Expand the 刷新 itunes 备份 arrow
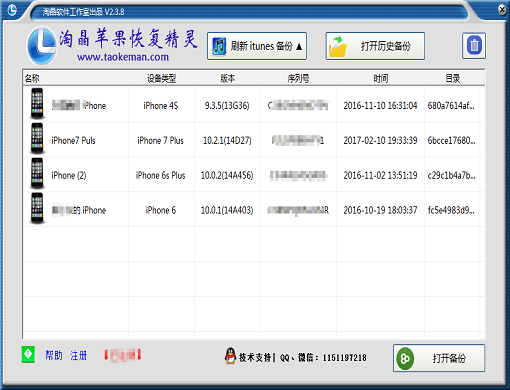 (x=299, y=46)
